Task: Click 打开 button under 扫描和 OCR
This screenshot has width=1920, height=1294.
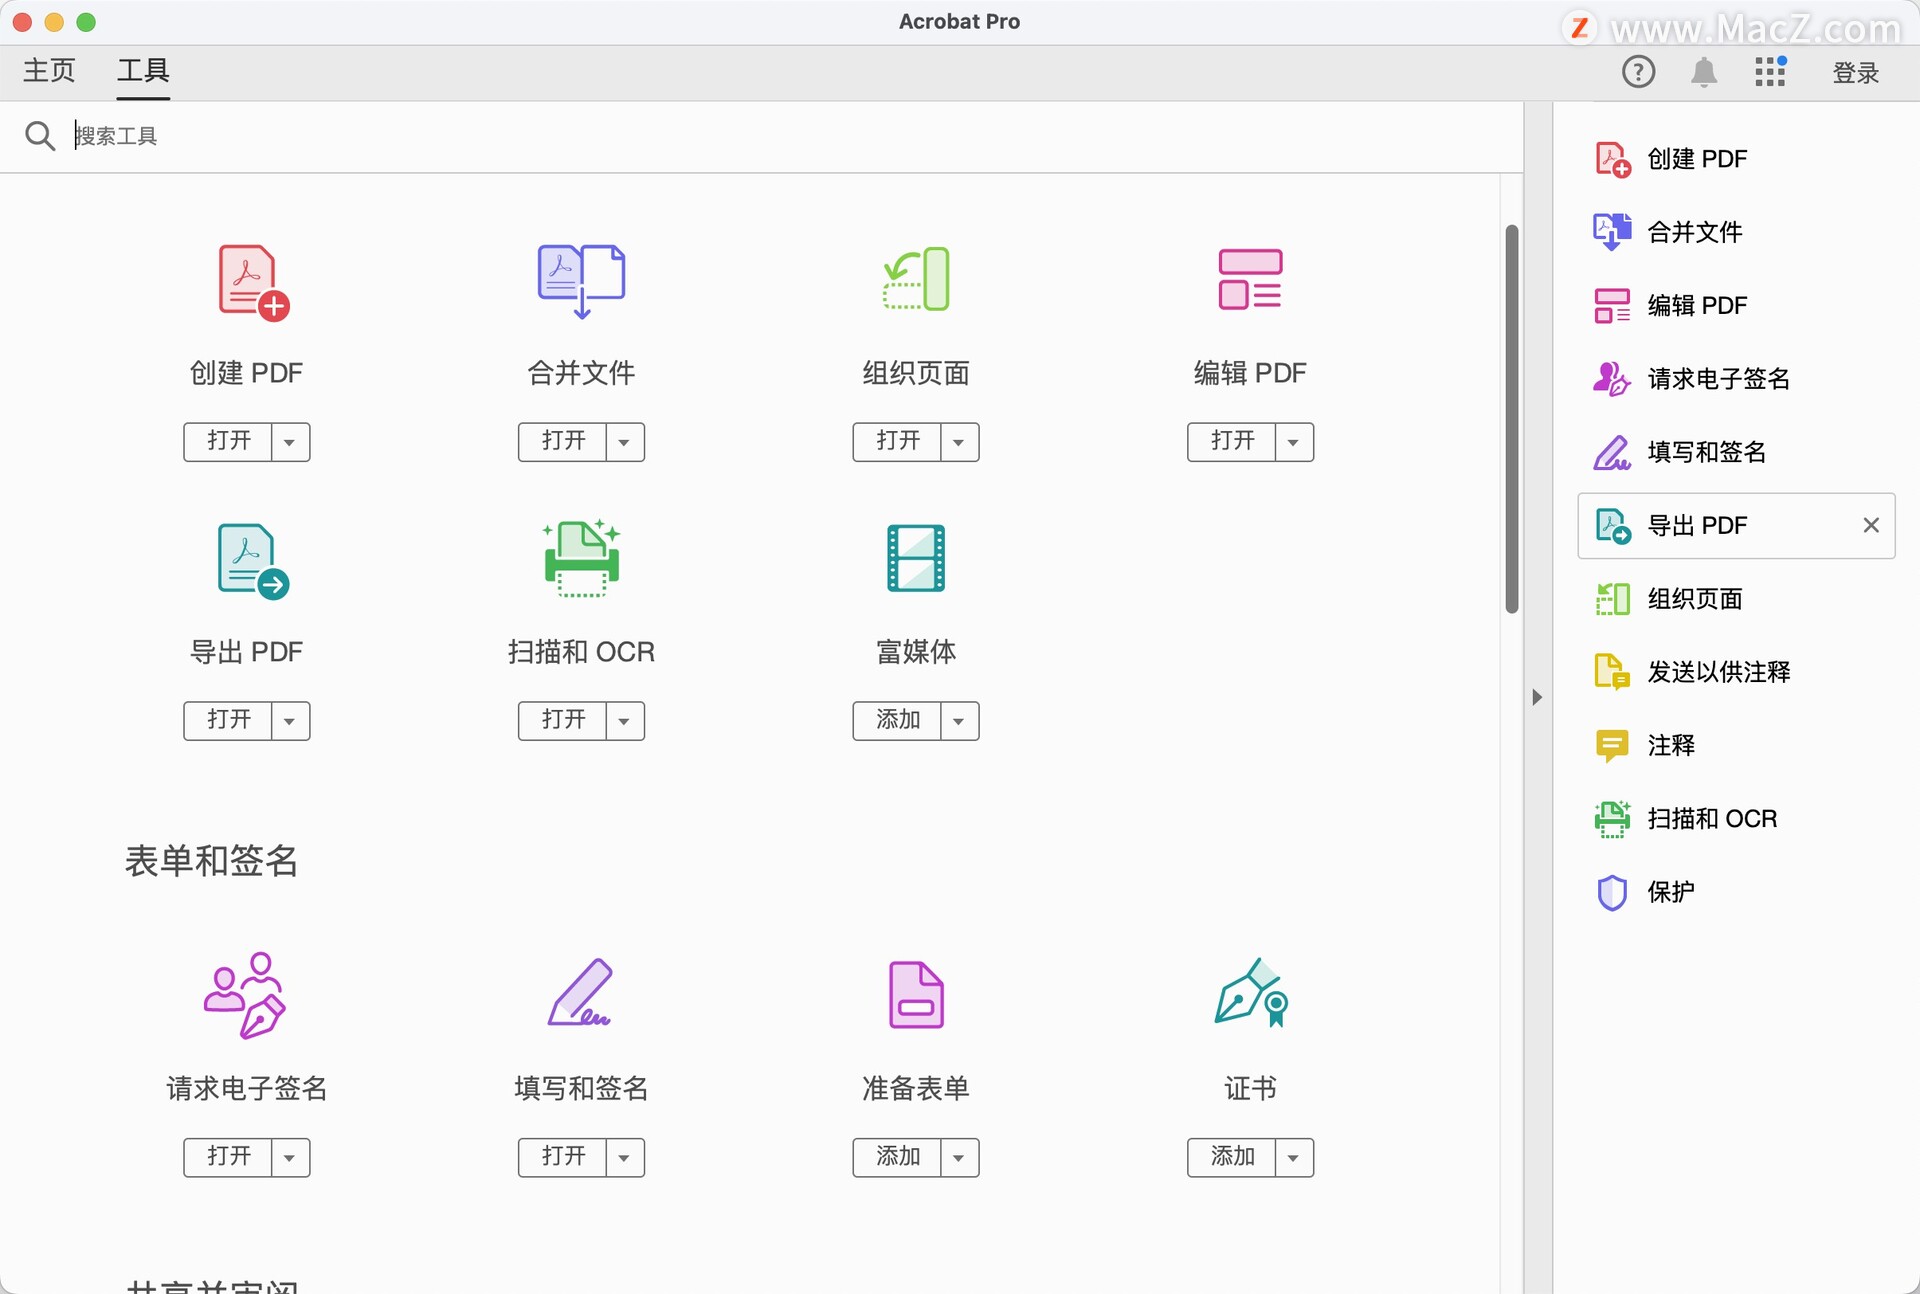Action: coord(563,721)
